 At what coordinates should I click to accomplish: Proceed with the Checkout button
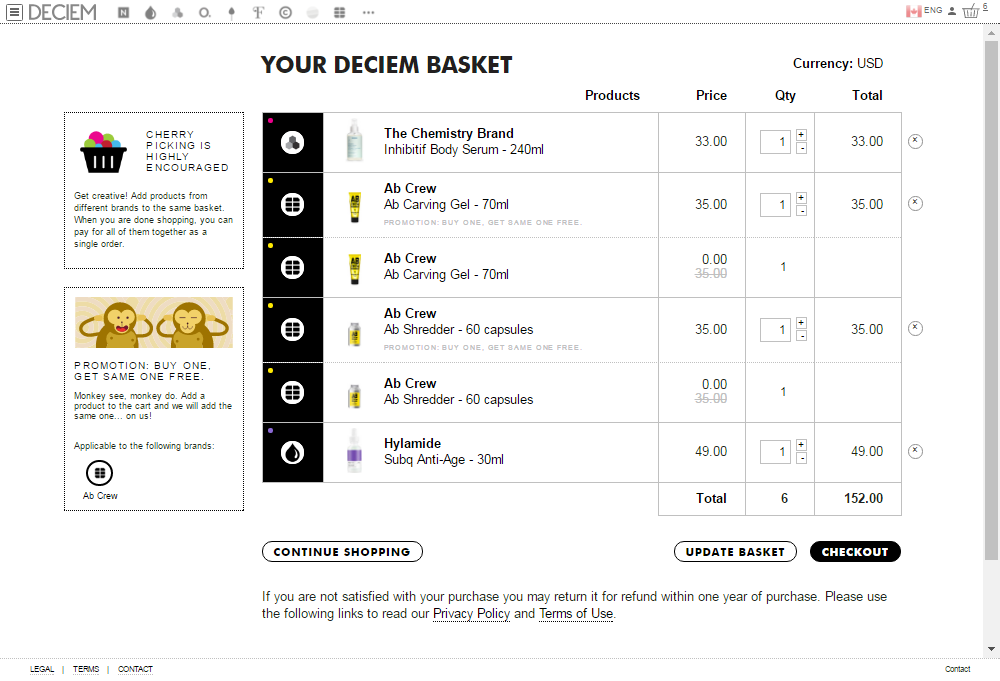pos(855,552)
